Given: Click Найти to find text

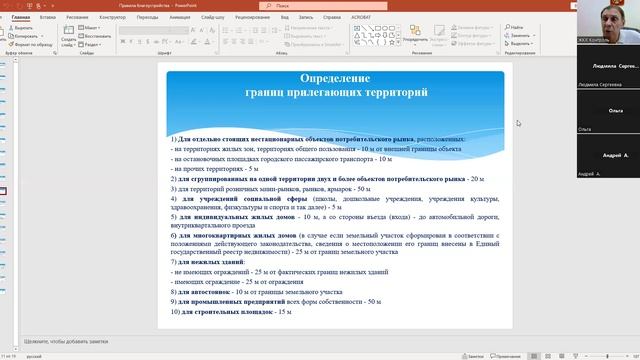Looking at the screenshot, I should (x=514, y=27).
